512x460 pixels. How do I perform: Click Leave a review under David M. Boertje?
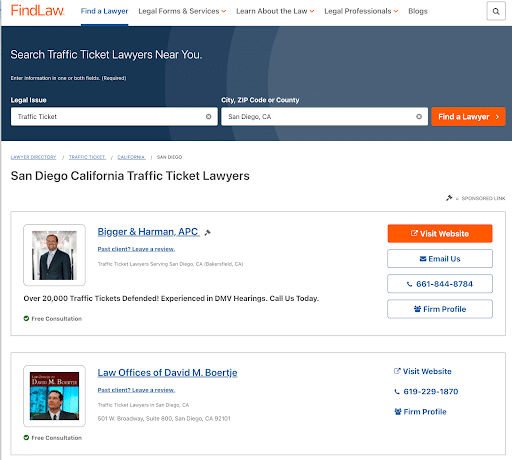[136, 390]
